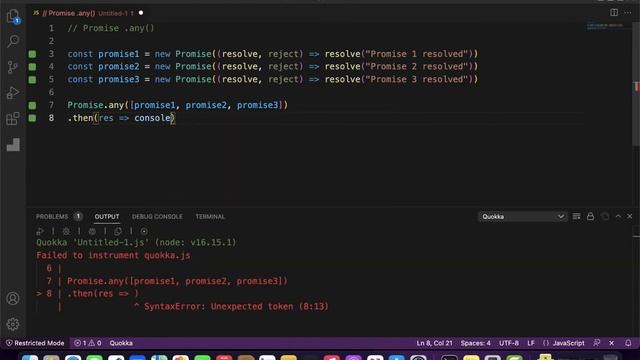Screen dimensions: 640x360
Task: Open the Run and Debug view
Action: click(13, 93)
